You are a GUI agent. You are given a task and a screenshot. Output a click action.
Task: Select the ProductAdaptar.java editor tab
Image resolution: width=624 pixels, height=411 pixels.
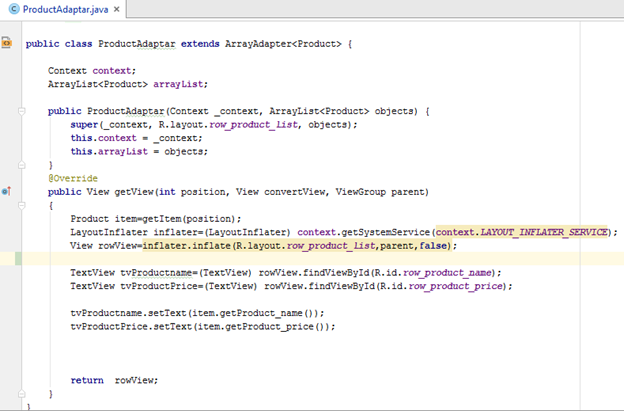(64, 9)
